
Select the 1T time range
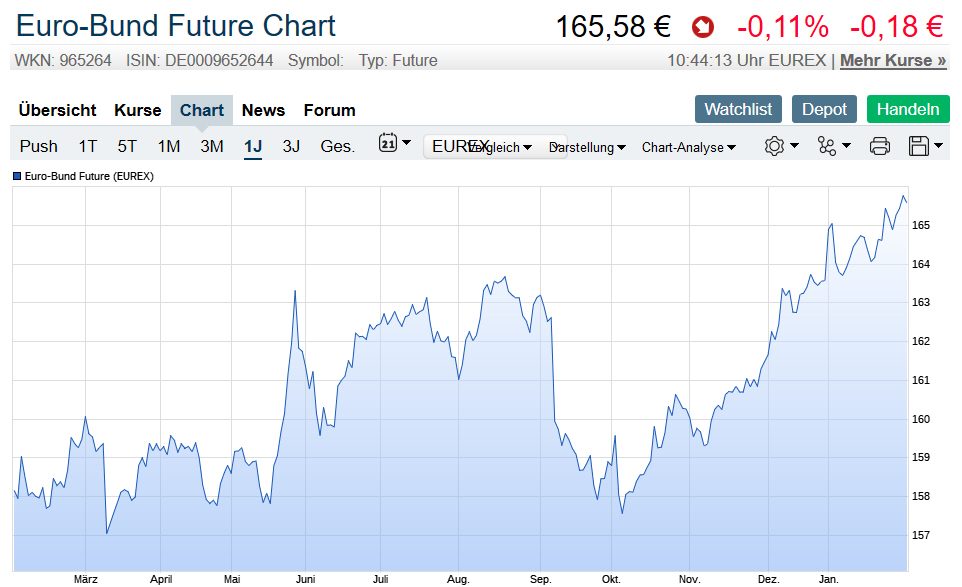(x=88, y=146)
